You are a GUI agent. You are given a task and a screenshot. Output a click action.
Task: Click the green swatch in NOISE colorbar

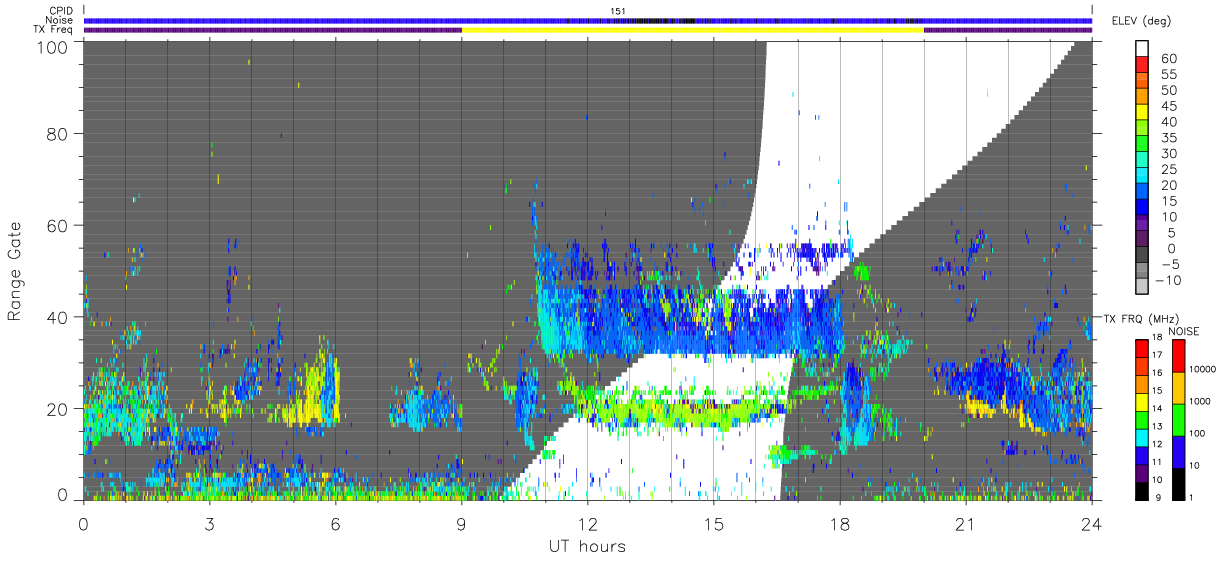point(1178,419)
